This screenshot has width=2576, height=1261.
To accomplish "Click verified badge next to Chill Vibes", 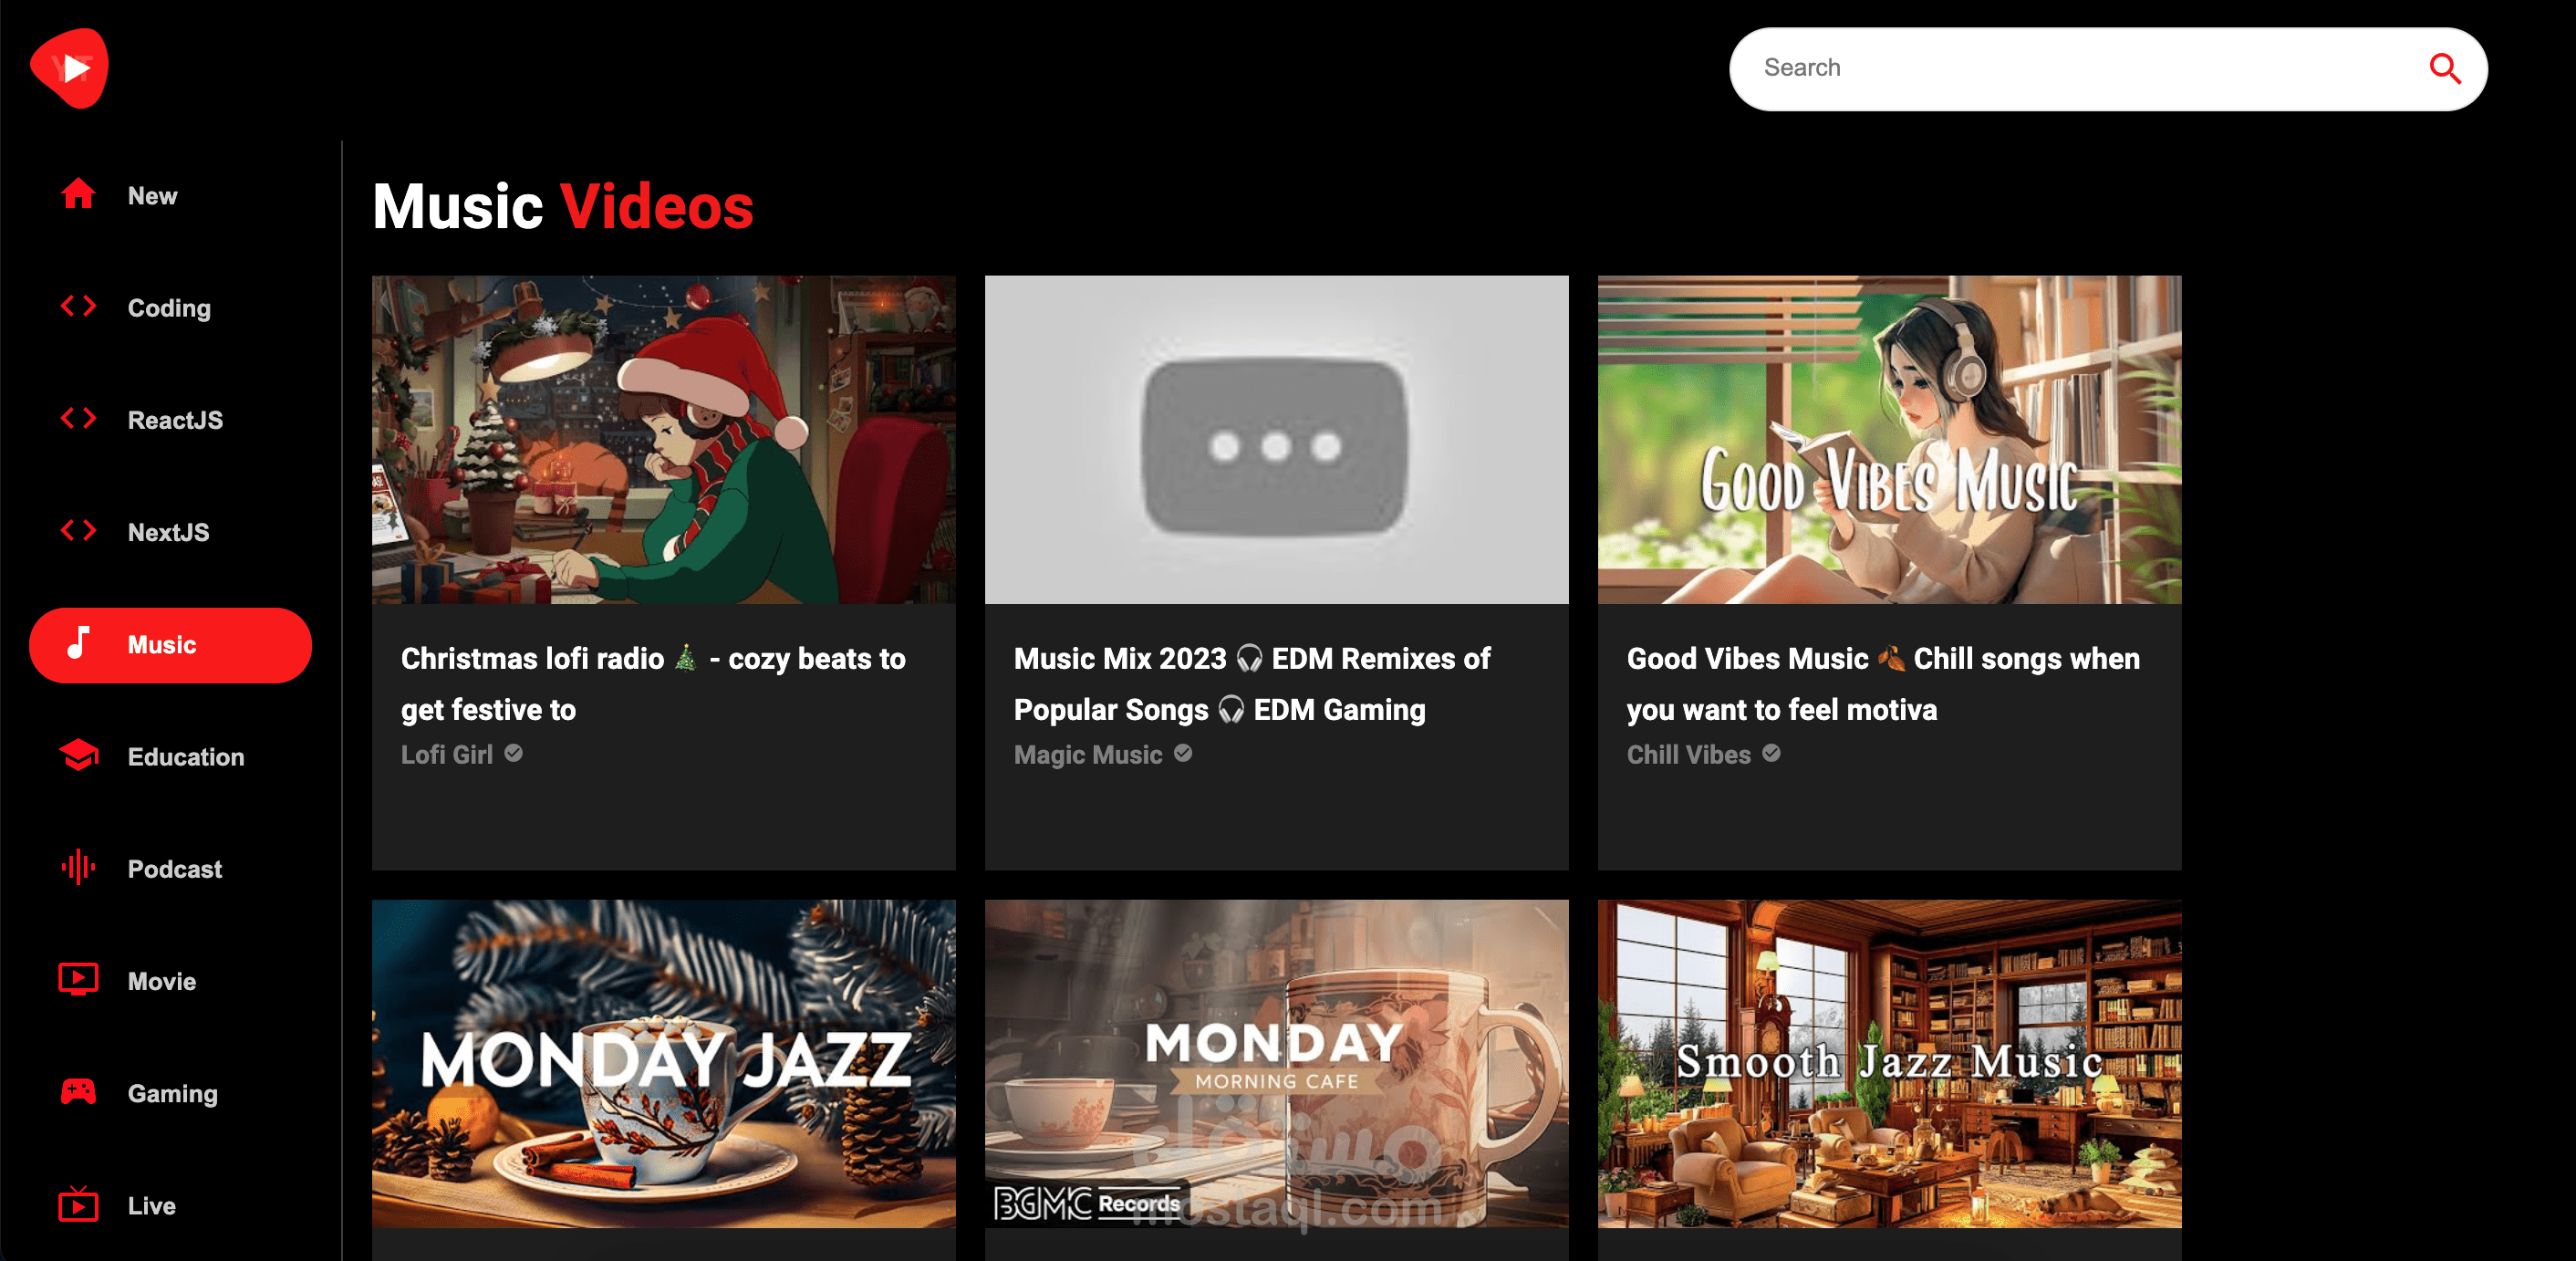I will coord(1771,753).
